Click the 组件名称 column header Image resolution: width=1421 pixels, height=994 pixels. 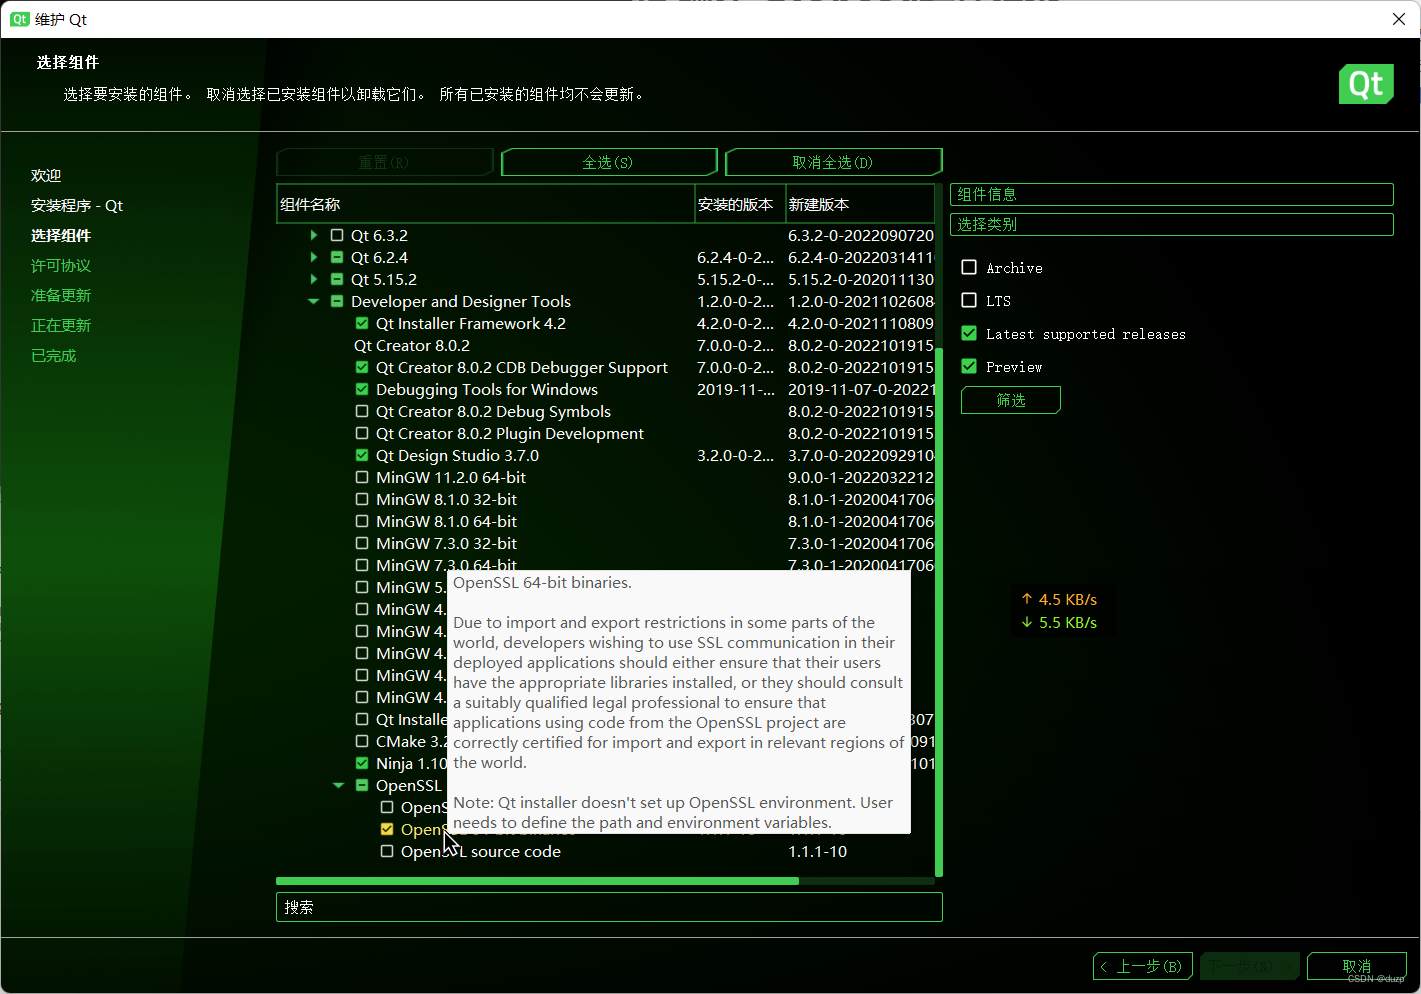485,204
